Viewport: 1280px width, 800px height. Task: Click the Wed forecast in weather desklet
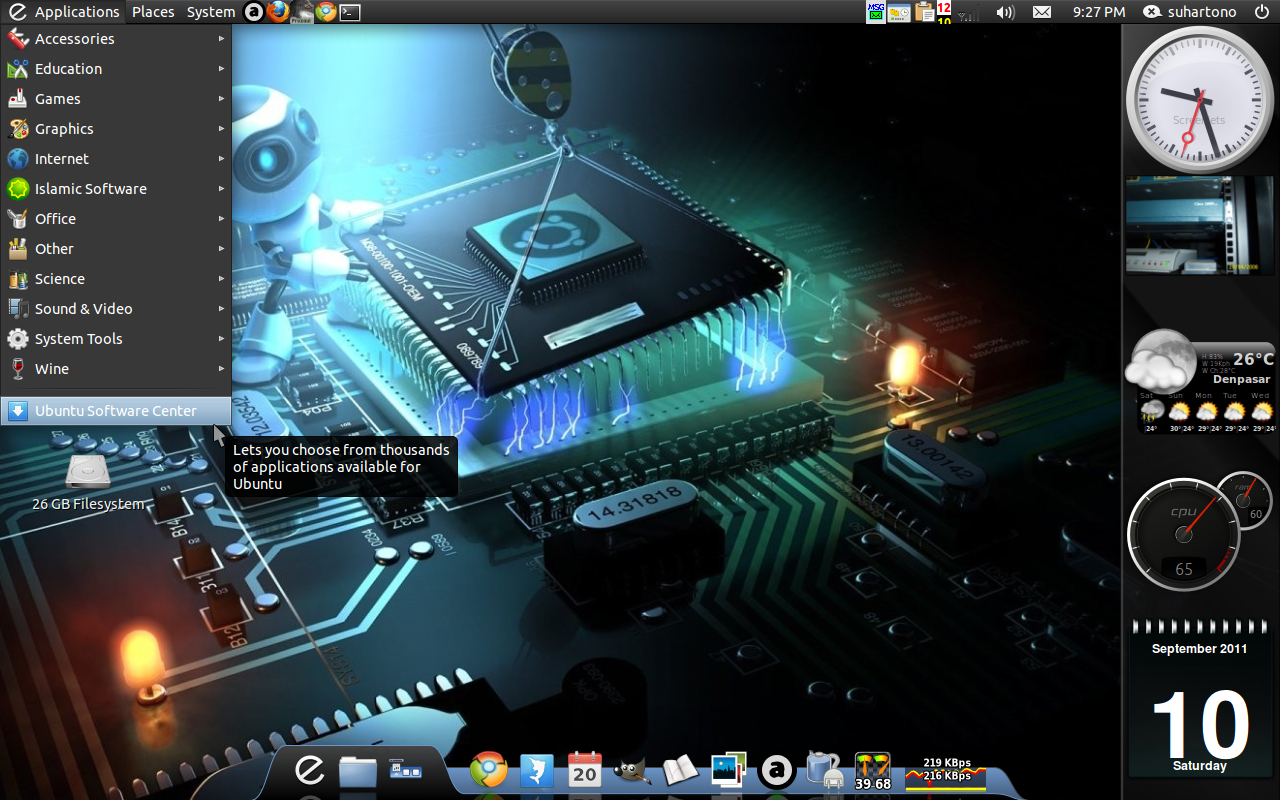click(1262, 412)
